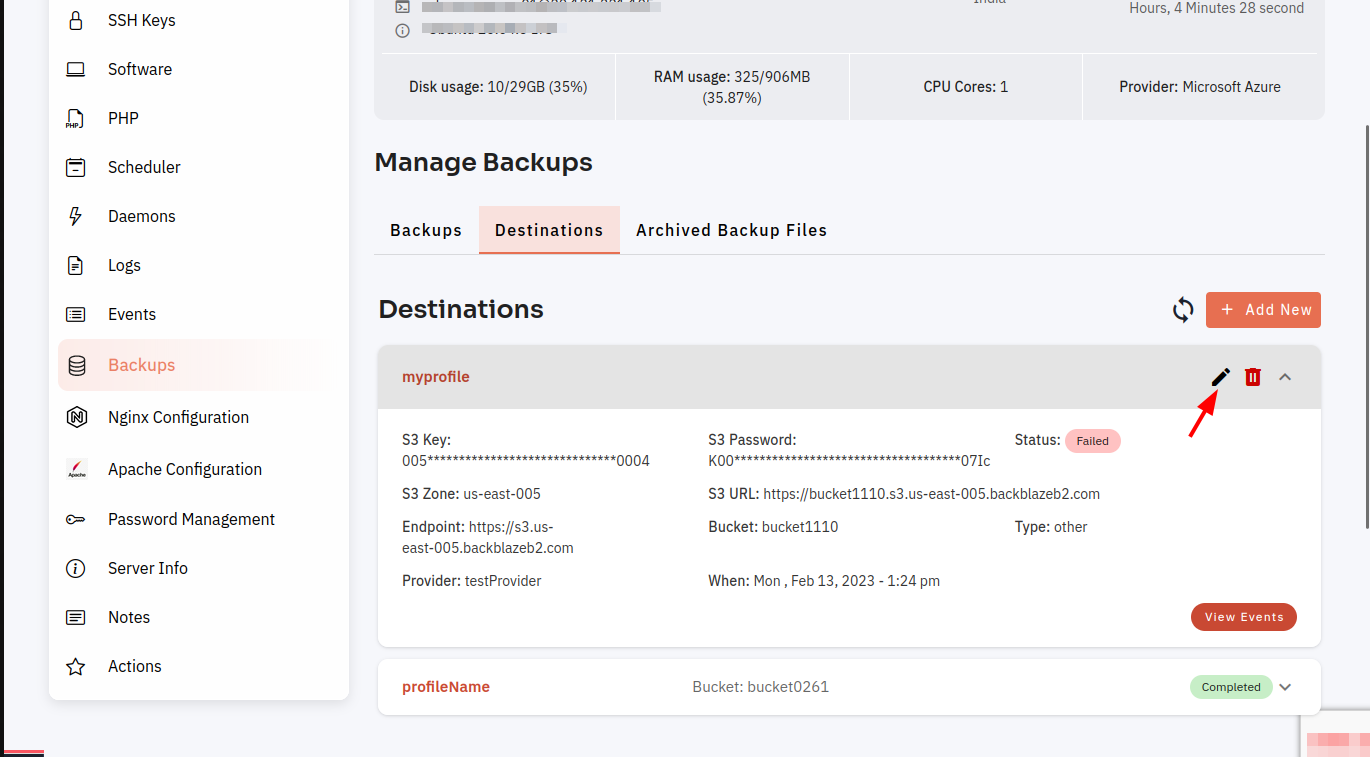
Task: Open the Archived Backup Files tab
Action: tap(732, 230)
